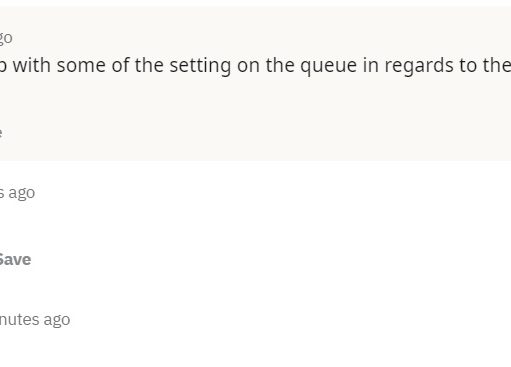Viewport: 511px width, 367px height.
Task: Click the word 'setting' in the comment
Action: click(200, 65)
